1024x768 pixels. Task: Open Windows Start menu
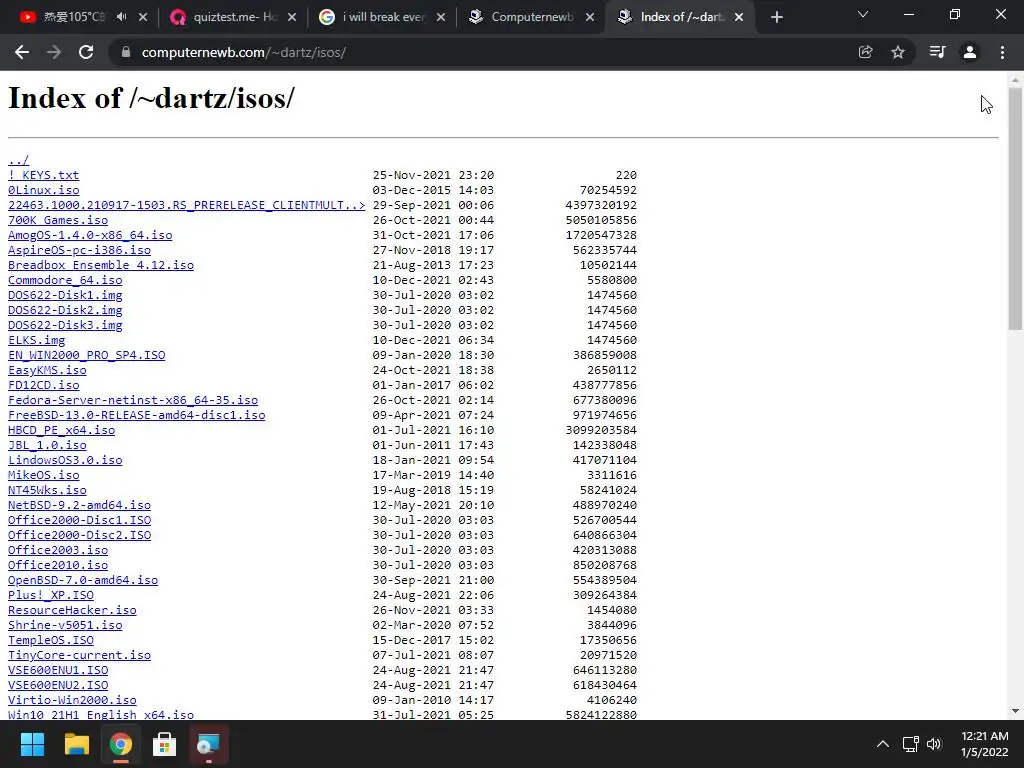click(x=32, y=744)
